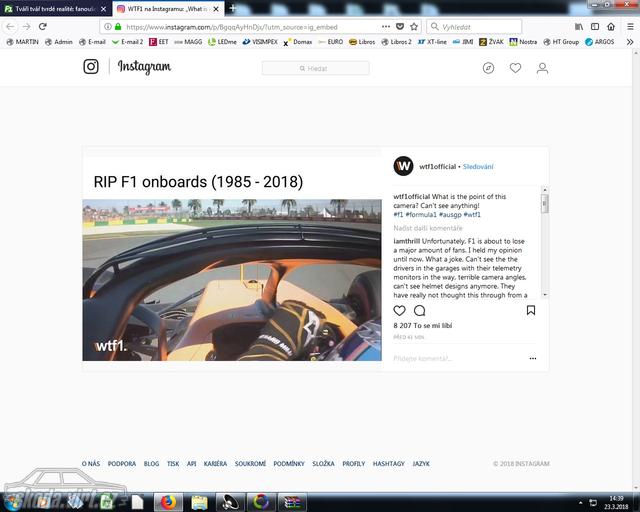Open the JAZYK language footer link
This screenshot has height=512, width=640.
(421, 464)
